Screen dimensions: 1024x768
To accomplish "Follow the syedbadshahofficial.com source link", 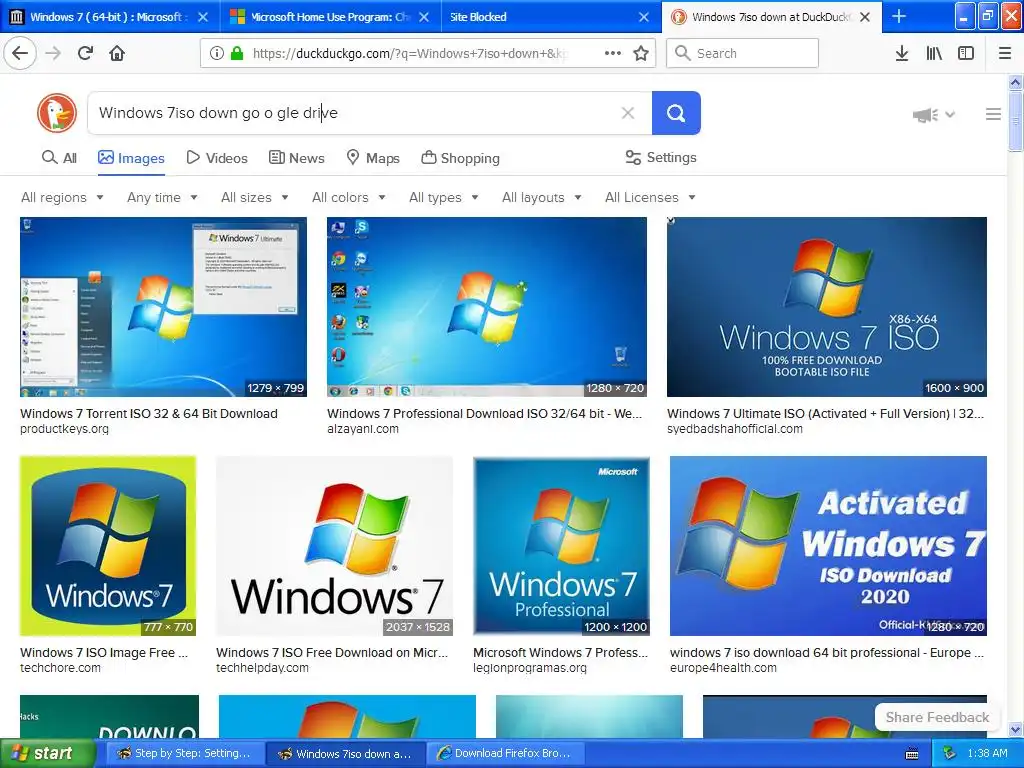I will (735, 429).
